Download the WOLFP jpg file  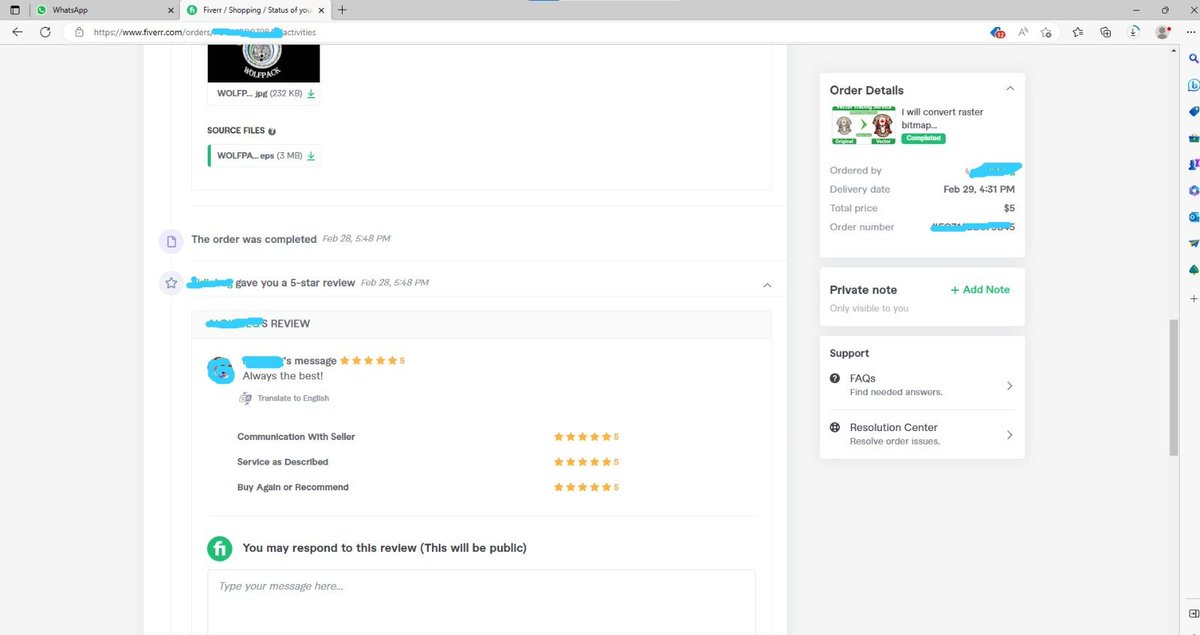pyautogui.click(x=311, y=93)
